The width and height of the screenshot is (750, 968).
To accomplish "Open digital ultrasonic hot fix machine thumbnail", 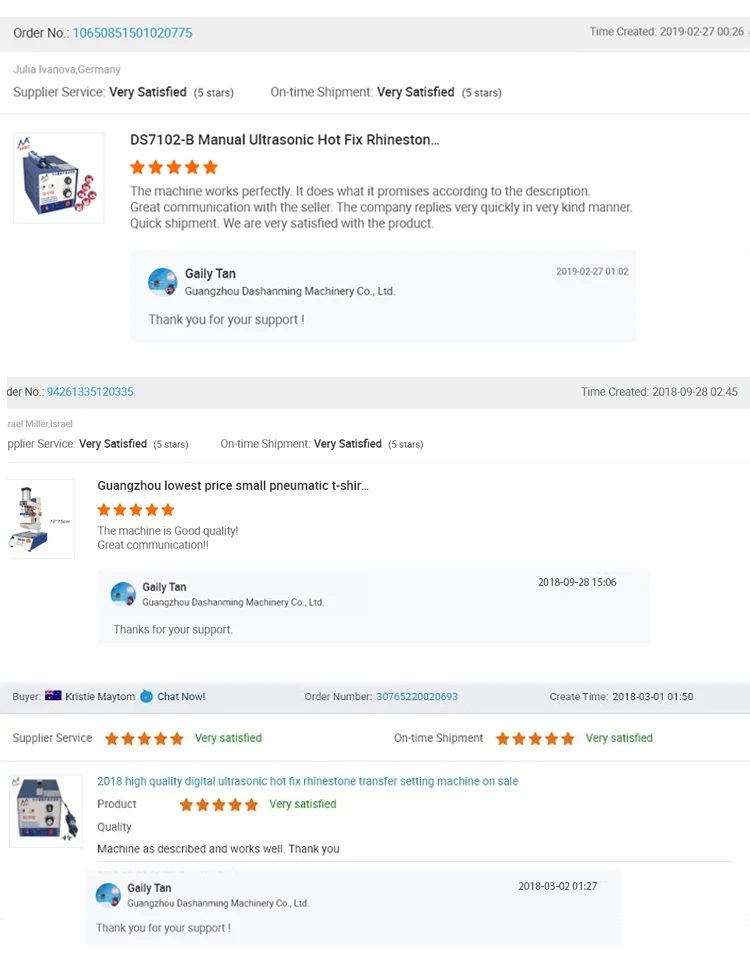I will pyautogui.click(x=46, y=811).
